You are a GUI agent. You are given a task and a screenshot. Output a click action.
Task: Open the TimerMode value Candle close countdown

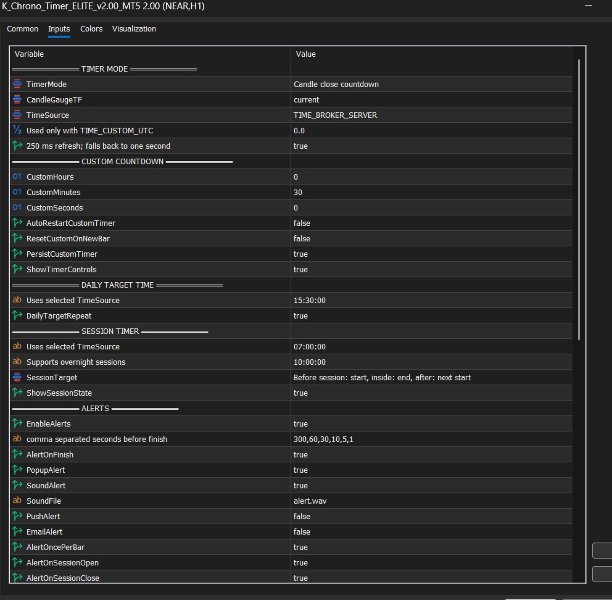431,84
